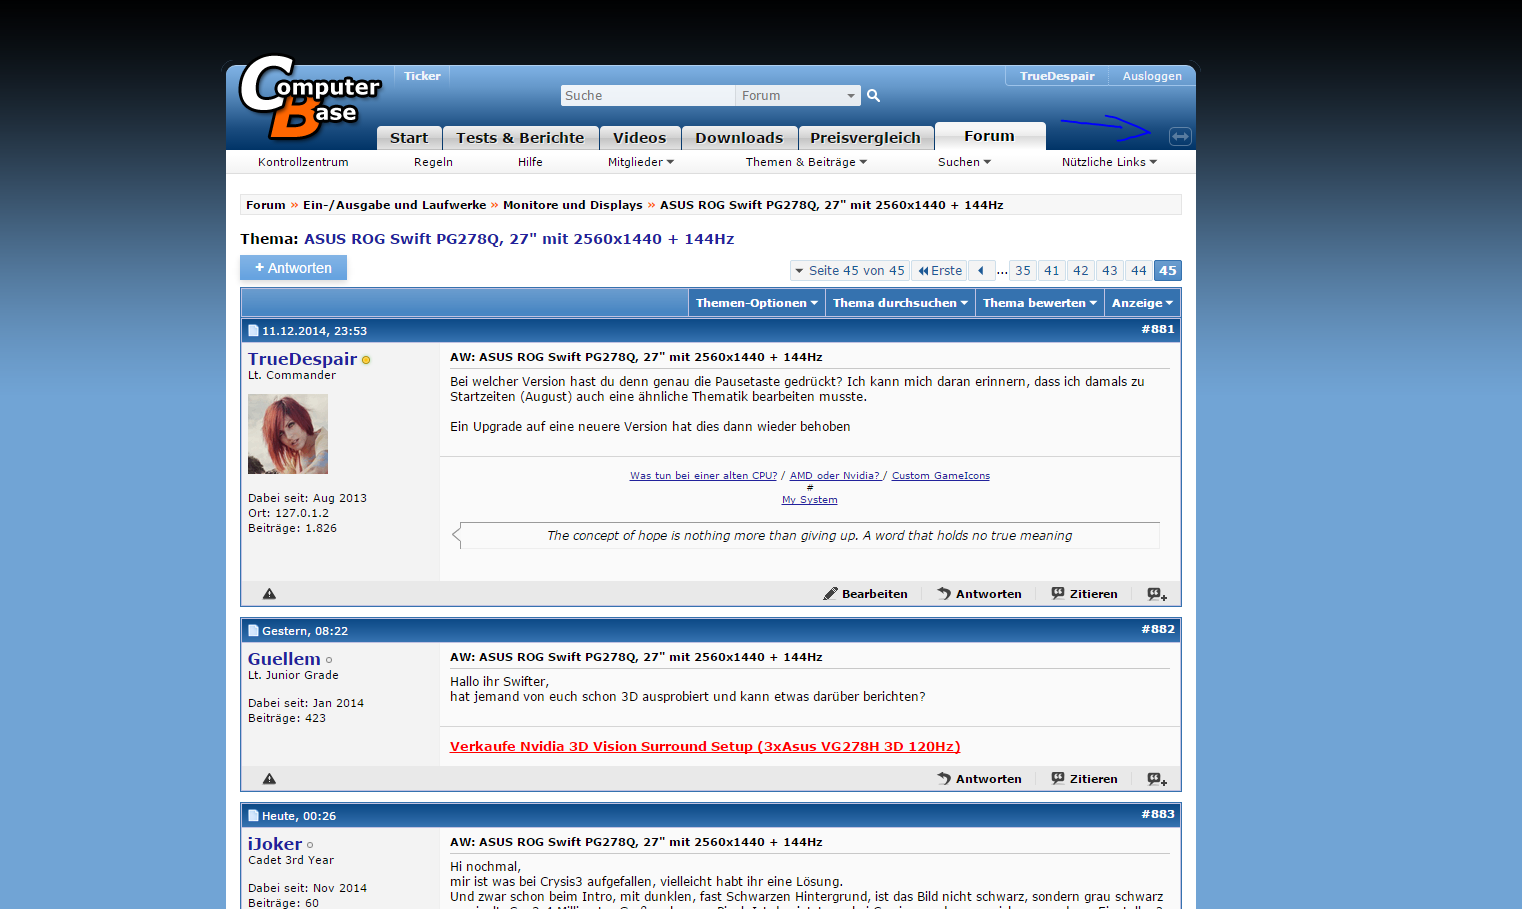Open the Ticker tab

pos(422,76)
